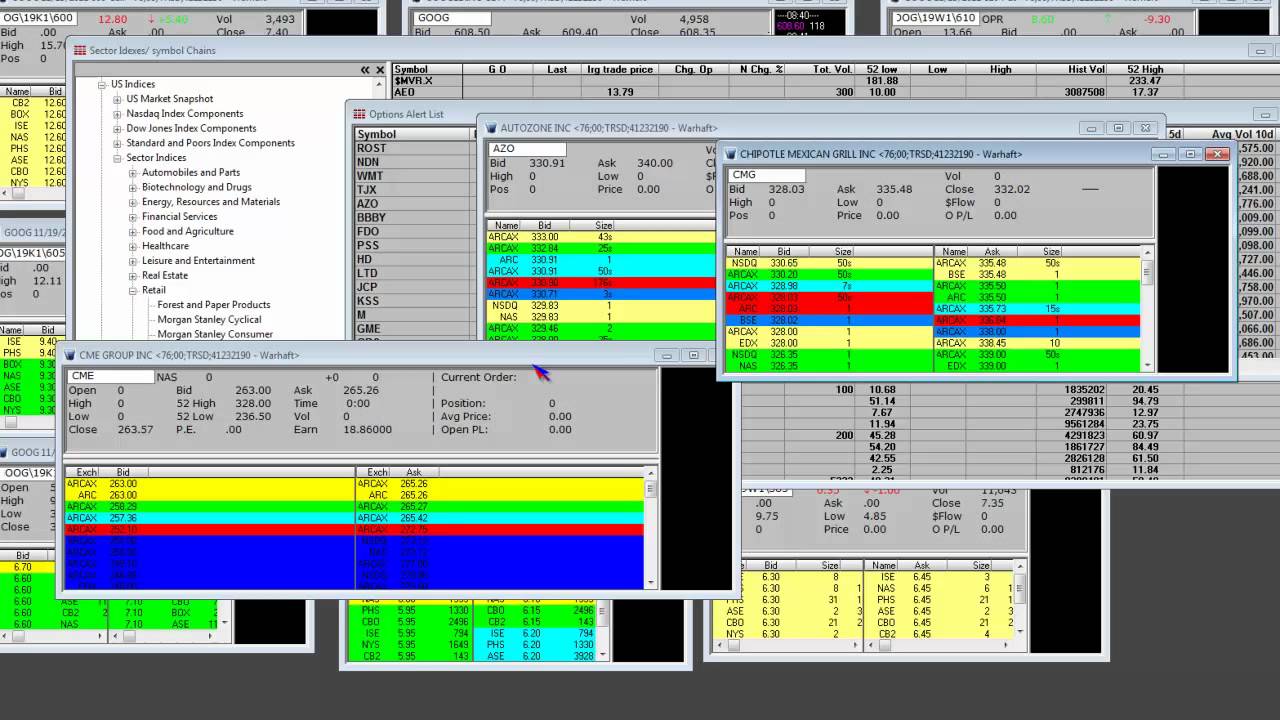Expand the US Market Snapshot node
This screenshot has height=720, width=1280.
117,99
